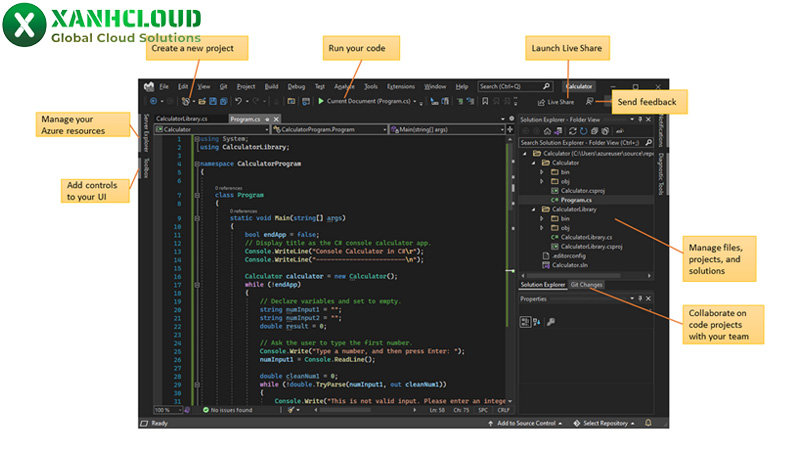
Task: Open the Git menu
Action: click(223, 86)
